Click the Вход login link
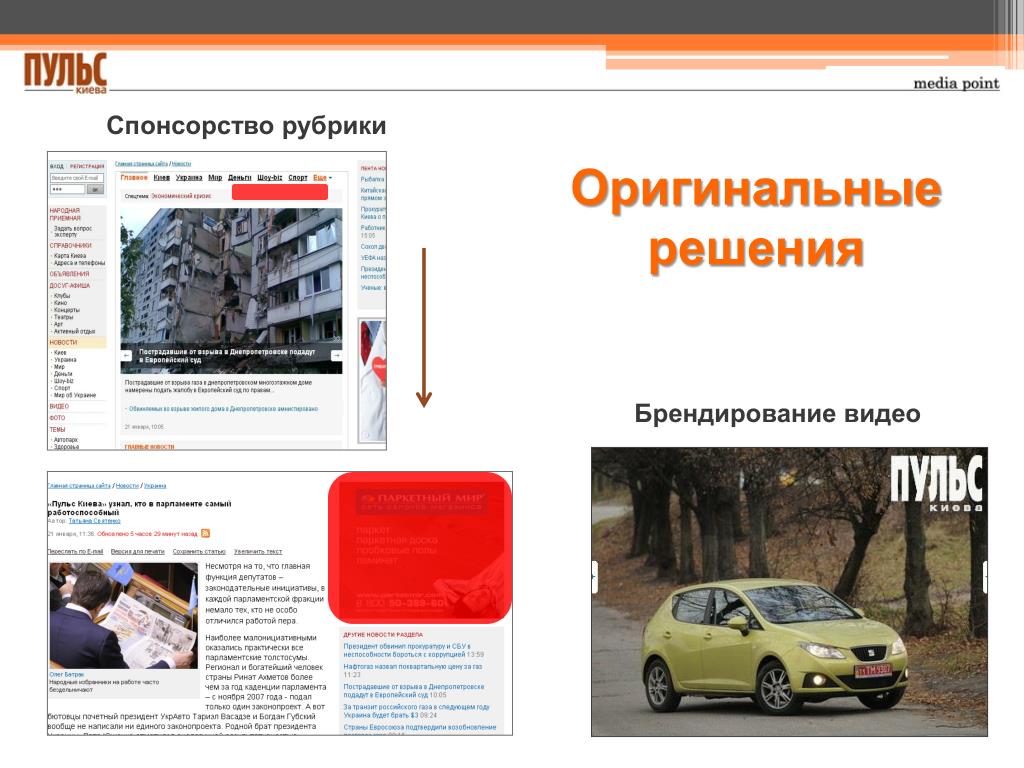Viewport: 1024px width, 768px height. [x=57, y=166]
